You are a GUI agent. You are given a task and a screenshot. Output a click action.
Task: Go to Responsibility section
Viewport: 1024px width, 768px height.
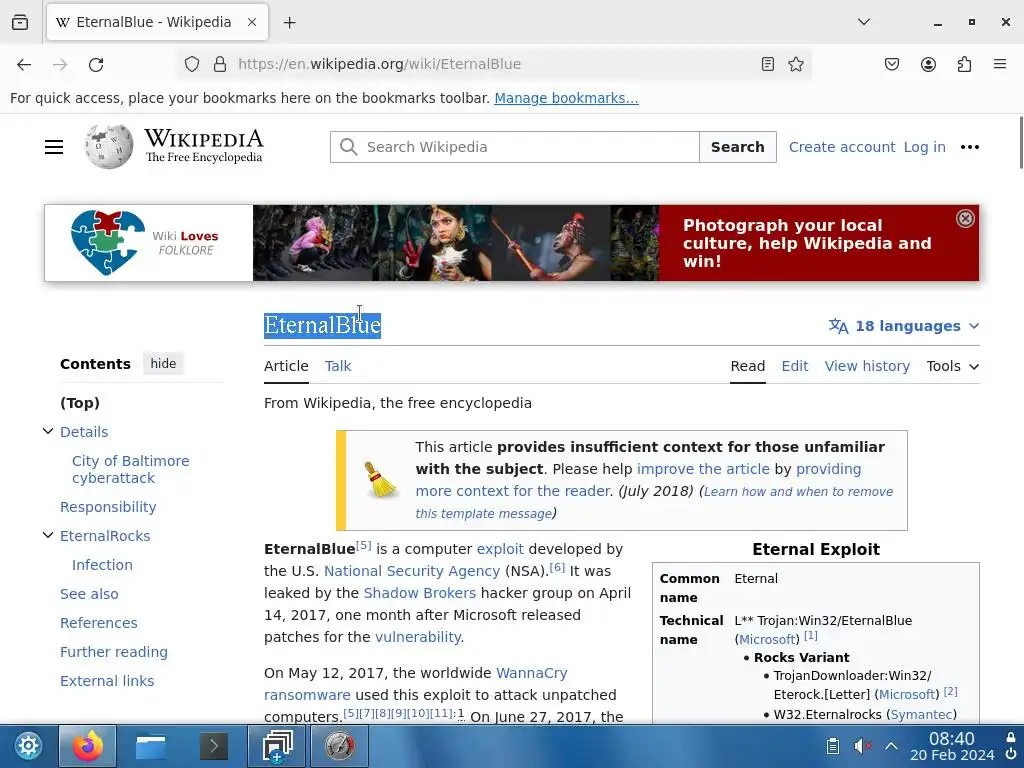[x=108, y=507]
